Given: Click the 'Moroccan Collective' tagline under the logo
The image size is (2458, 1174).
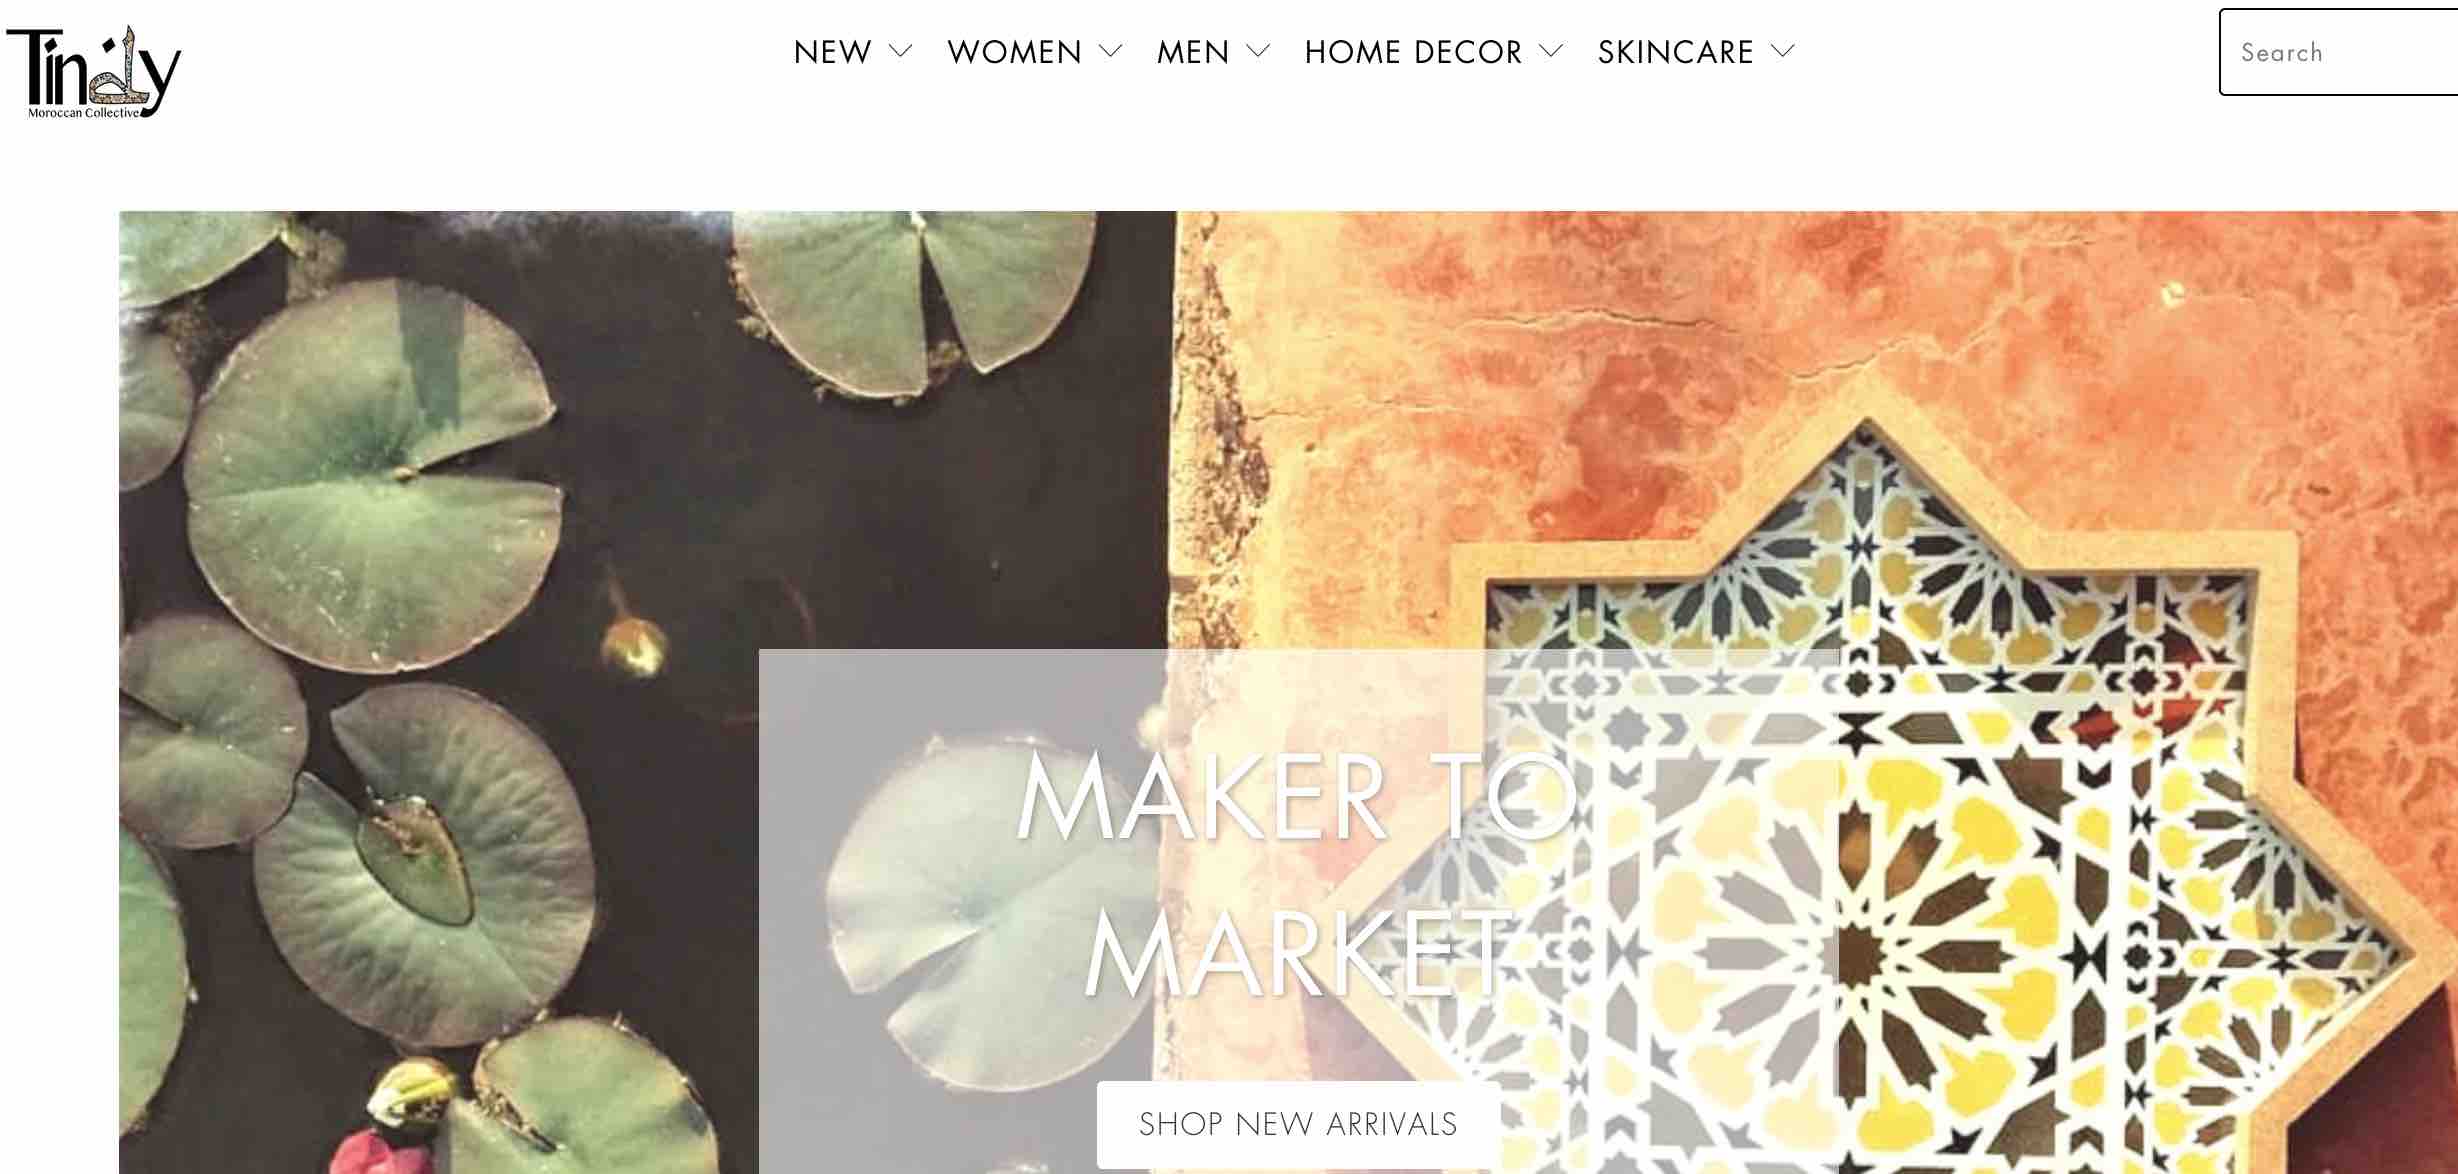Looking at the screenshot, I should [x=84, y=113].
